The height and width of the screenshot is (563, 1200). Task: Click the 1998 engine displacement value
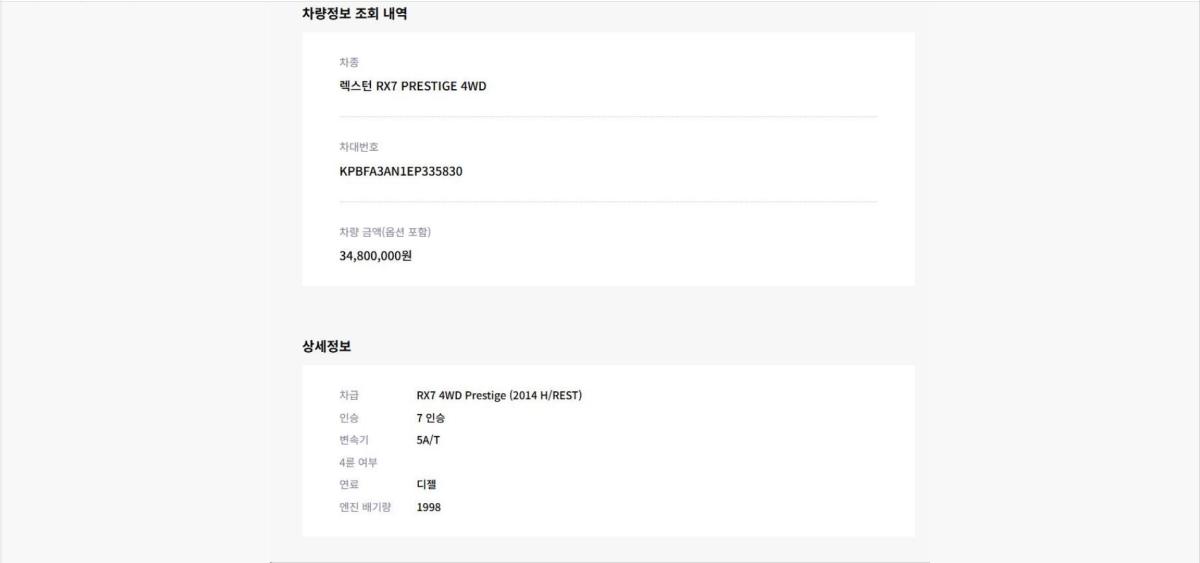pyautogui.click(x=429, y=507)
